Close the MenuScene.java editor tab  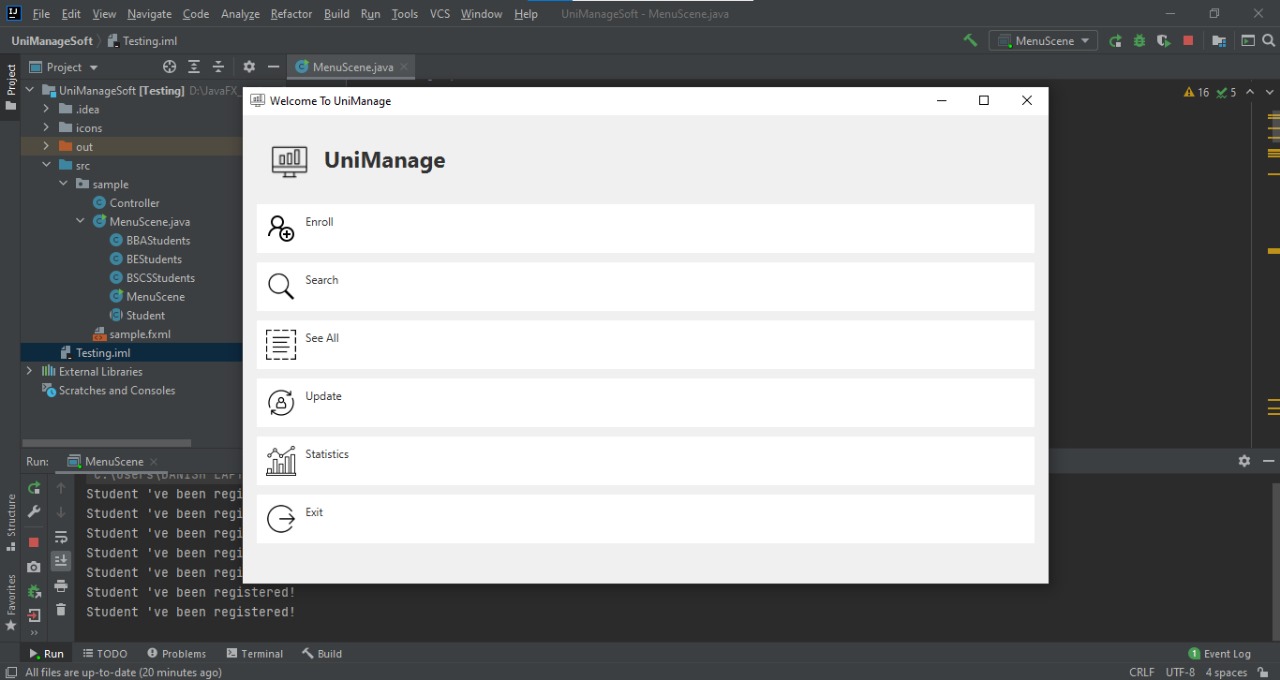(x=404, y=67)
